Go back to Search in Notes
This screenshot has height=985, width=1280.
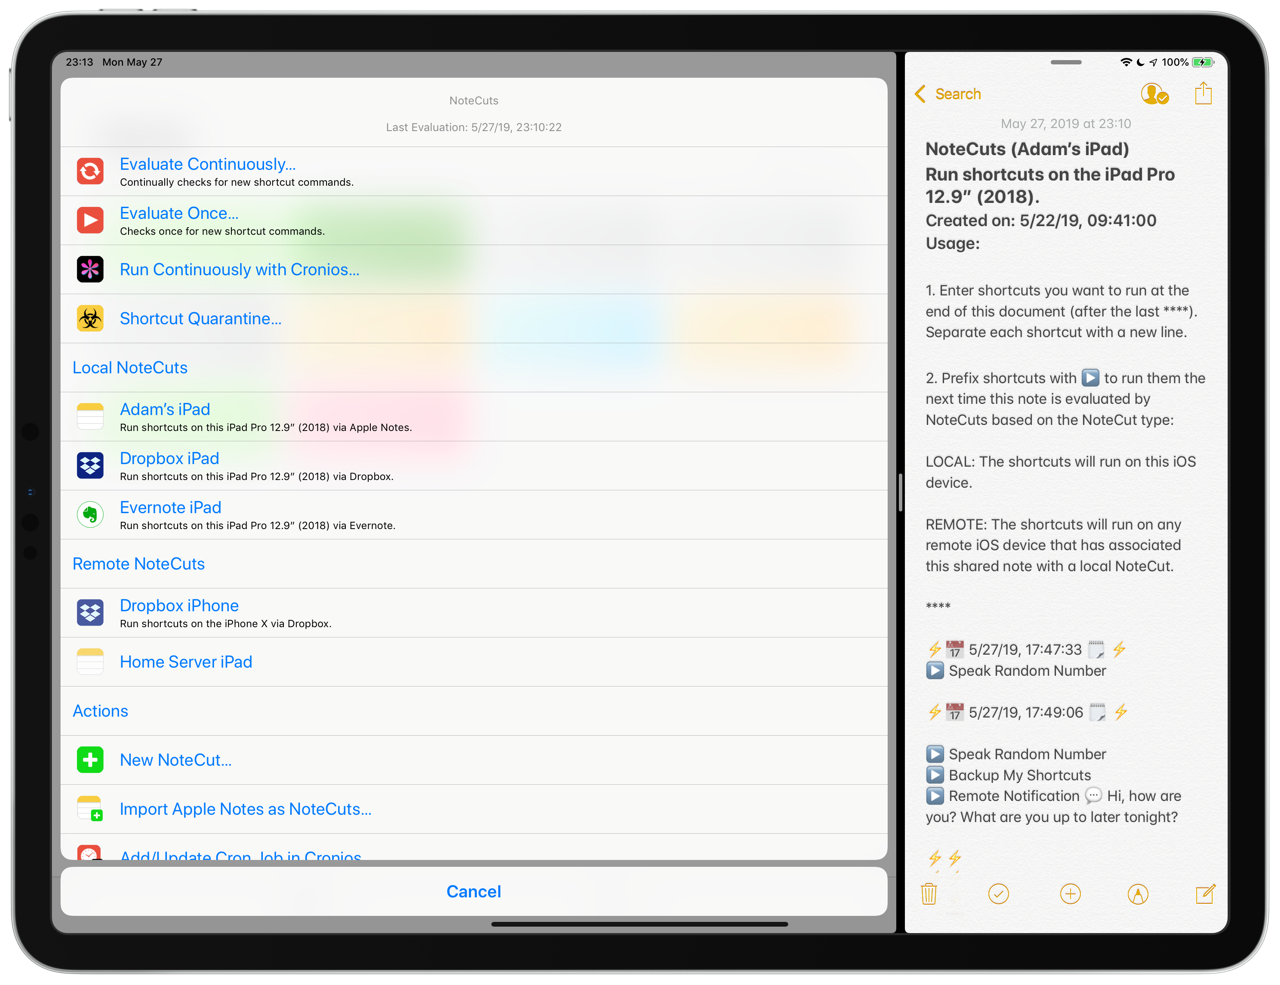click(x=948, y=94)
